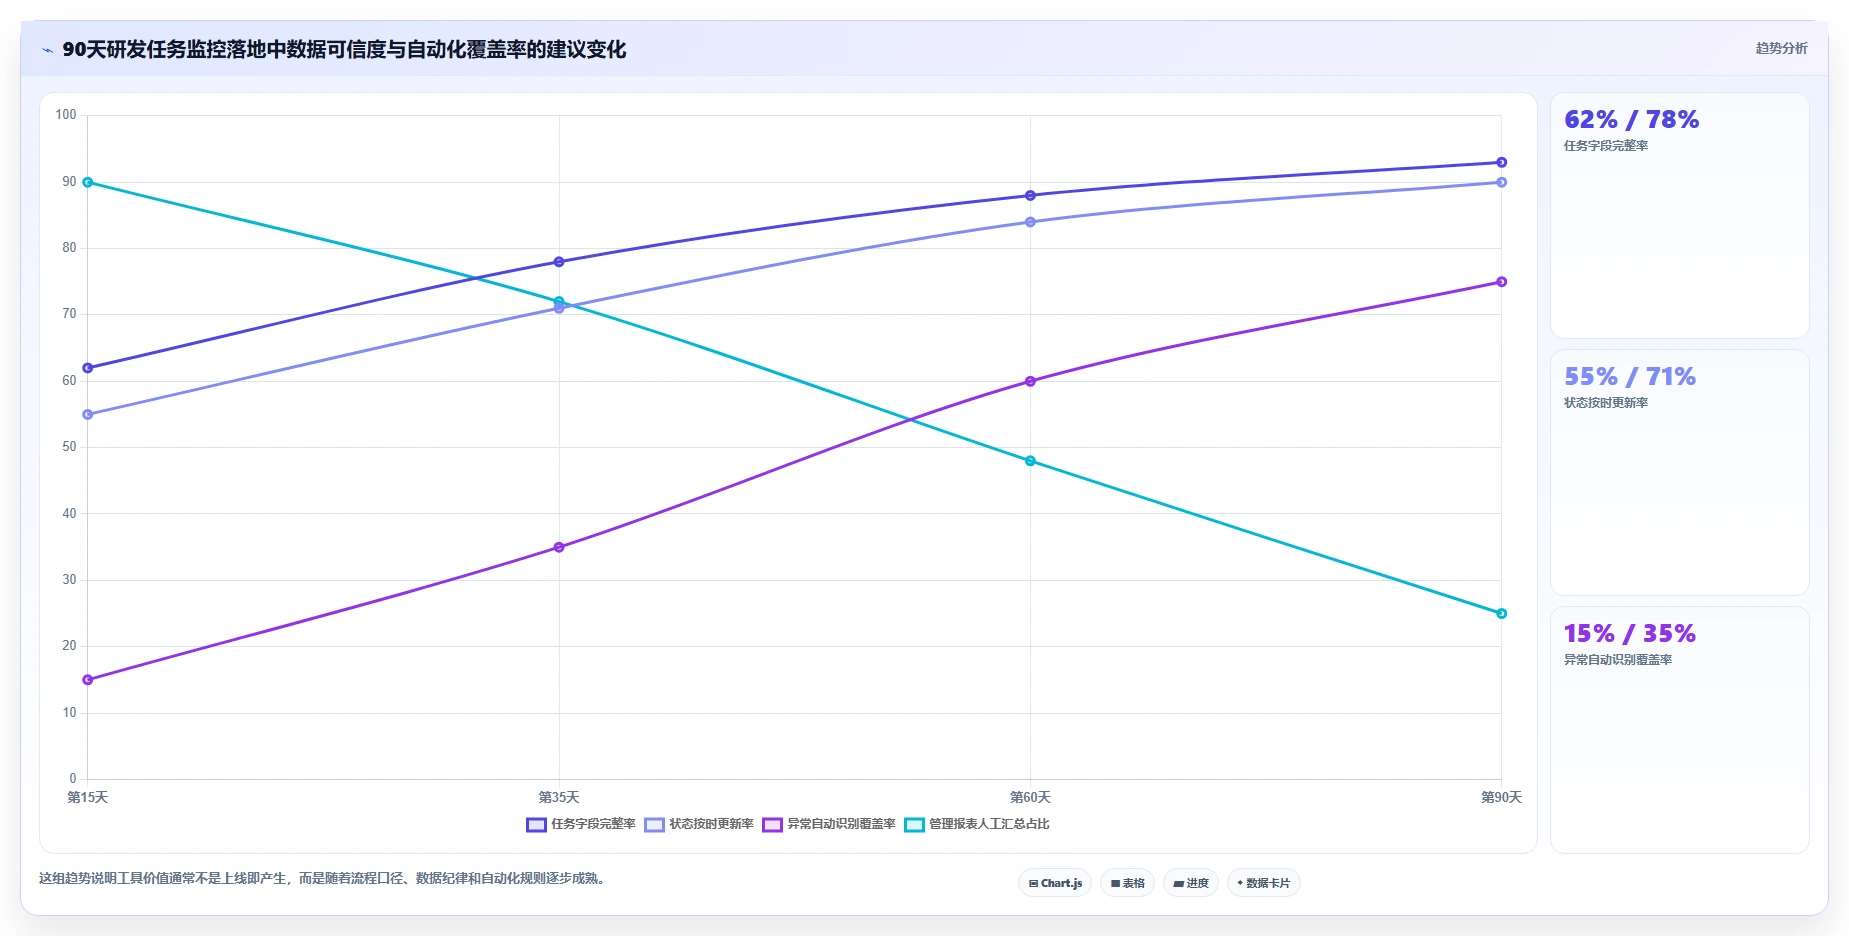
Task: Select the 62% / 78% task field card
Action: [1679, 215]
